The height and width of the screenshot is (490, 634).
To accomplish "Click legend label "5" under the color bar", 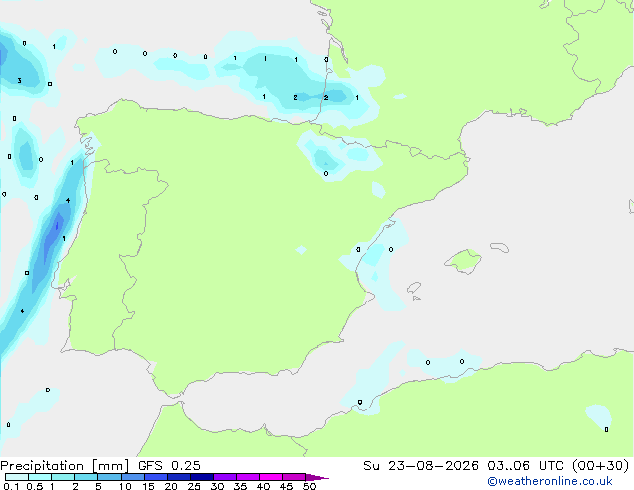I will coord(98,486).
